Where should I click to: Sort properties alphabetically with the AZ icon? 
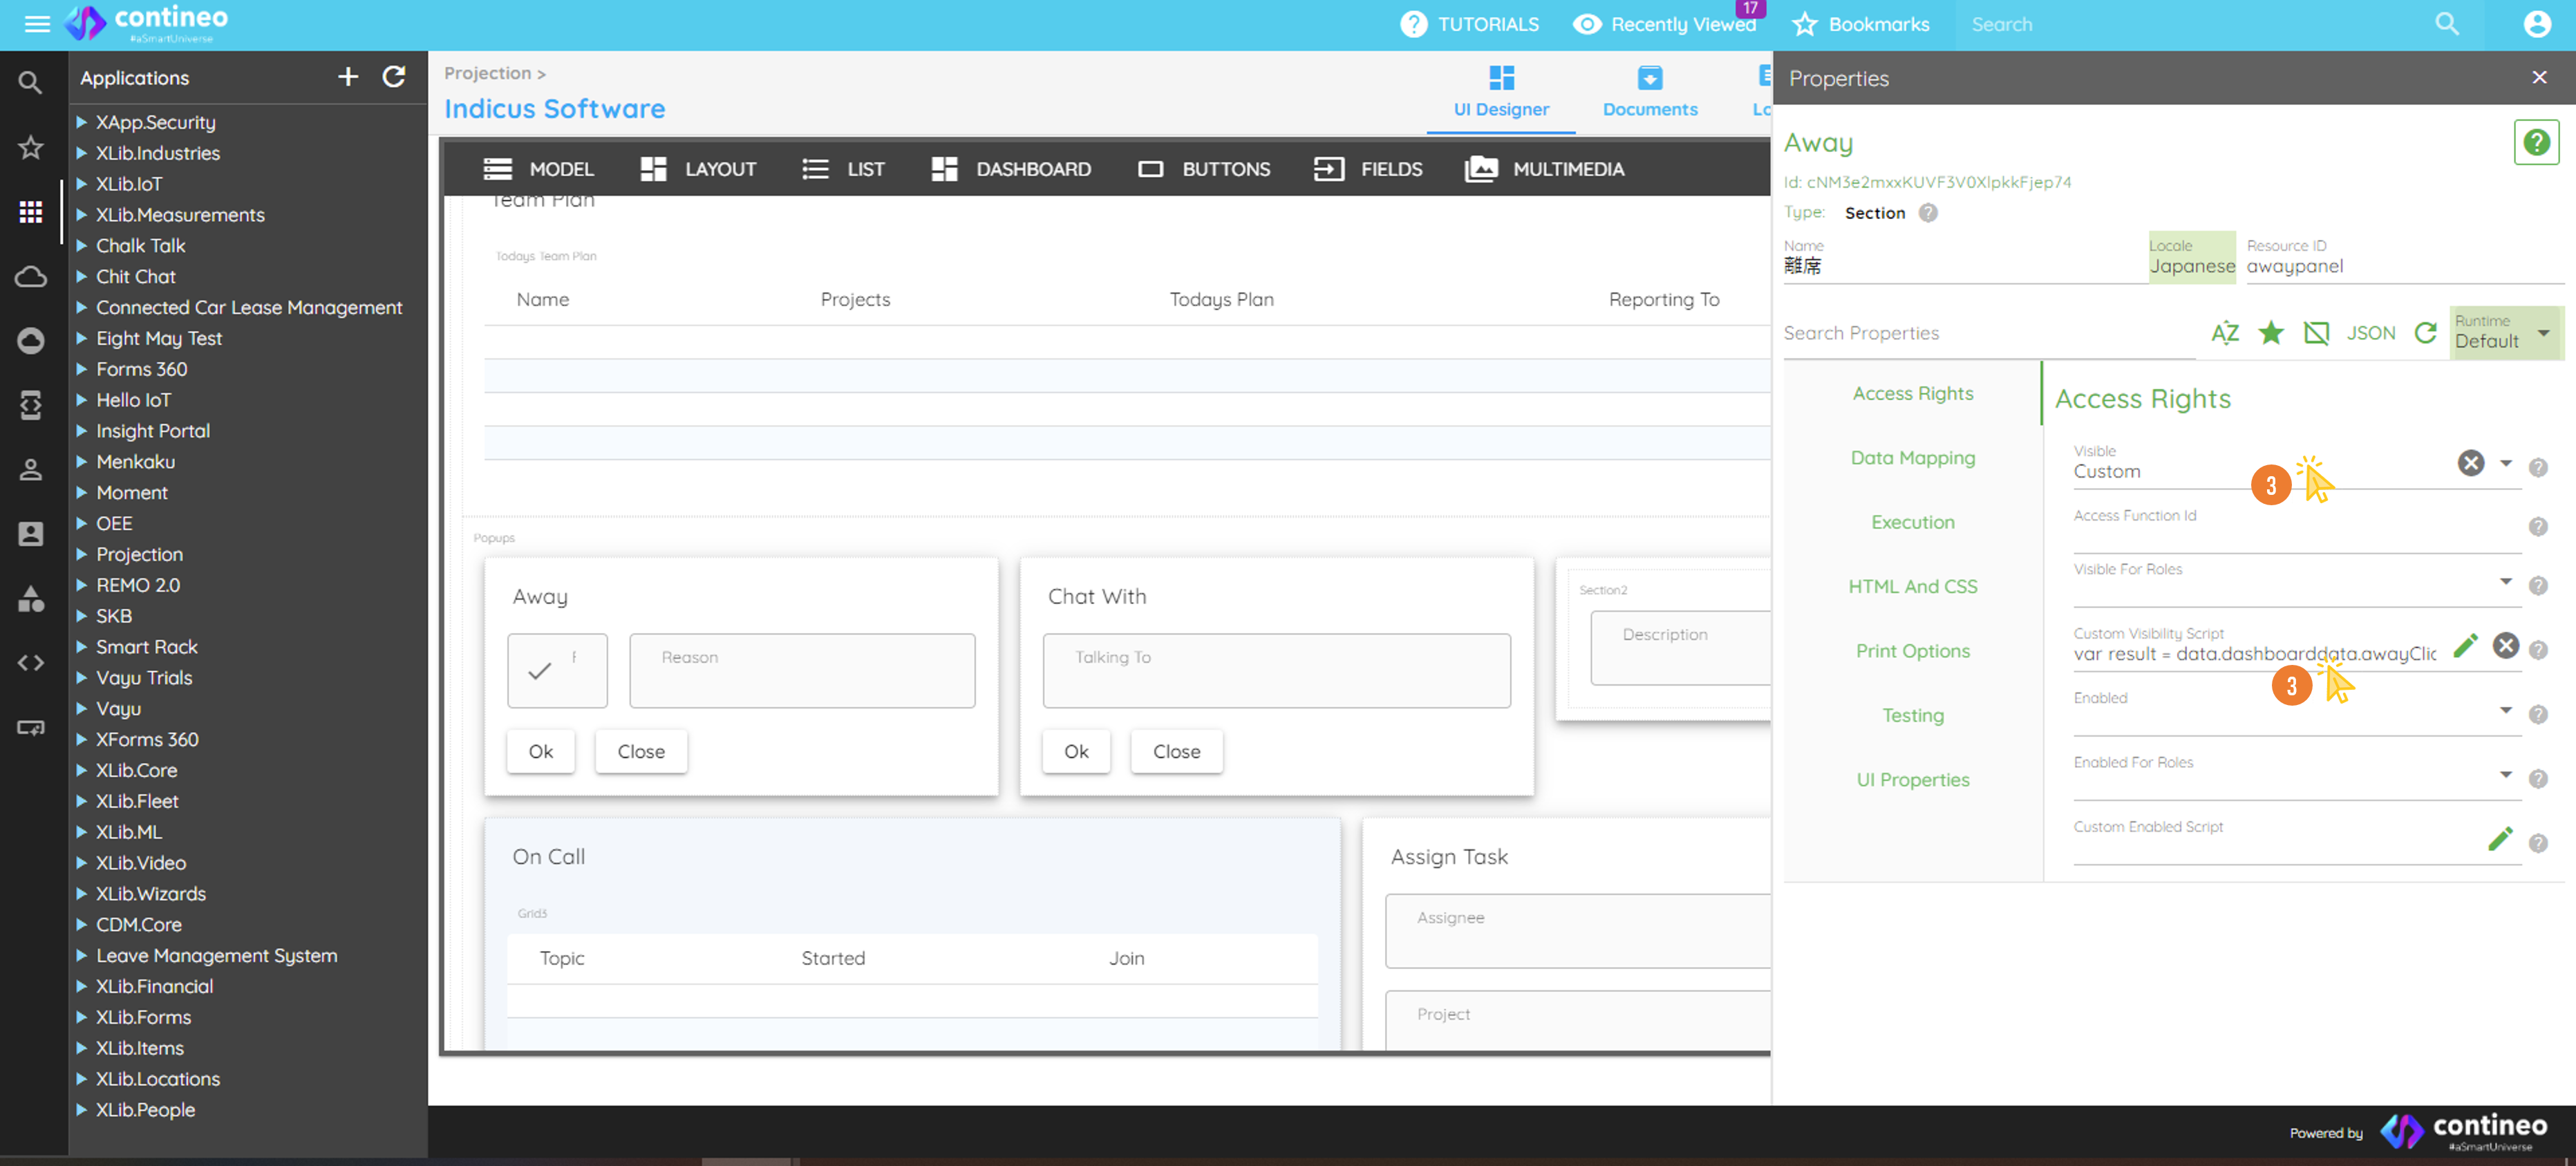pyautogui.click(x=2225, y=332)
